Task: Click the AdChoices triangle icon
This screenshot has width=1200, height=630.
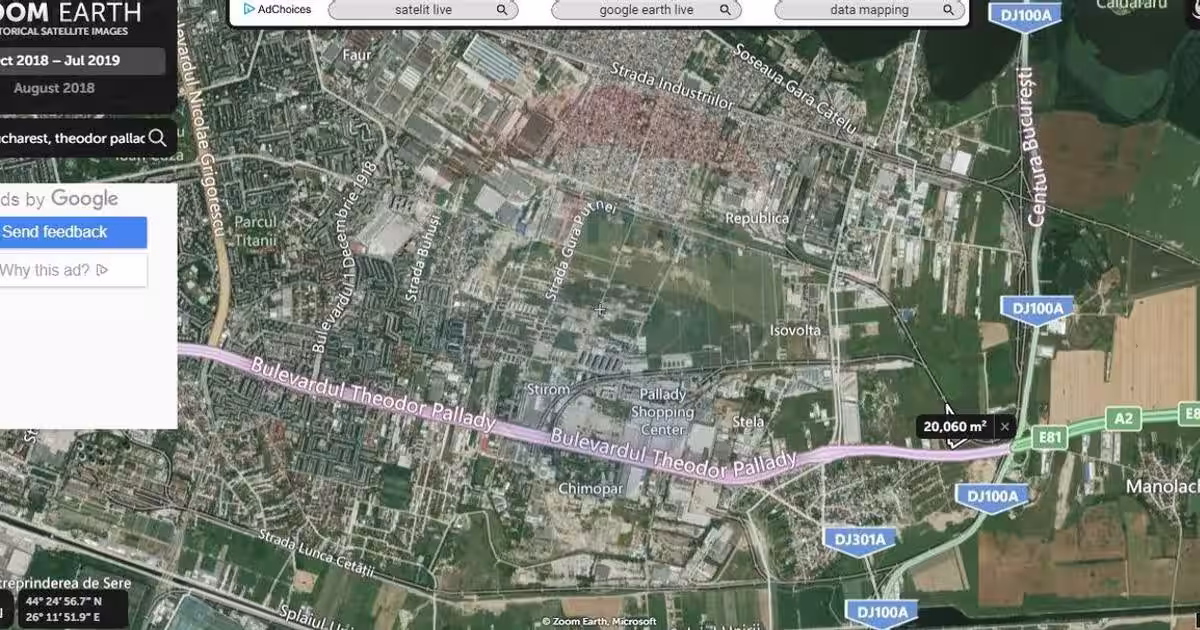Action: coord(249,10)
